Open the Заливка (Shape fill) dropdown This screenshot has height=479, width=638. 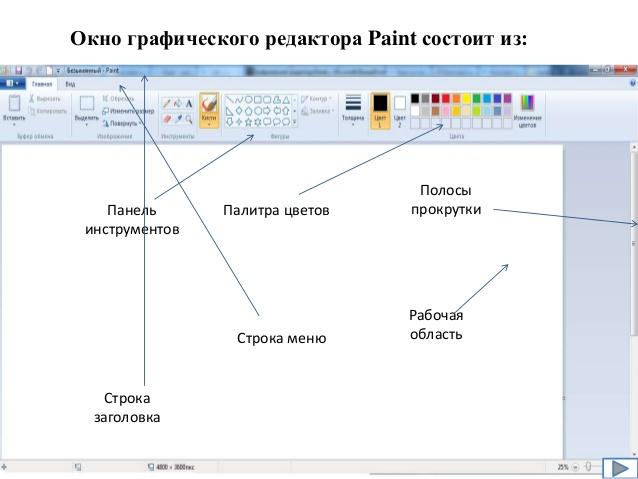tap(317, 111)
